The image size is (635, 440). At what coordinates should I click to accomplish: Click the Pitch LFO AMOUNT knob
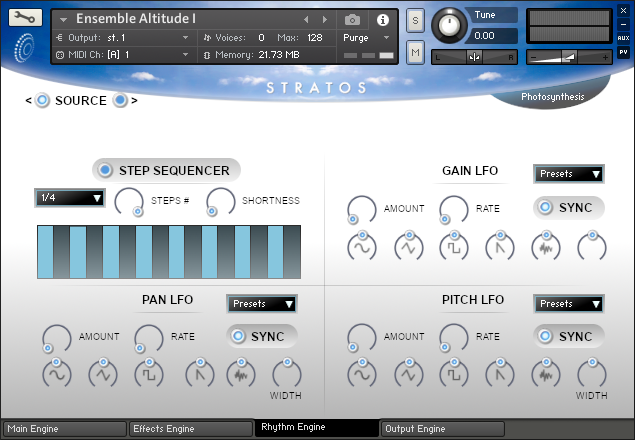362,338
